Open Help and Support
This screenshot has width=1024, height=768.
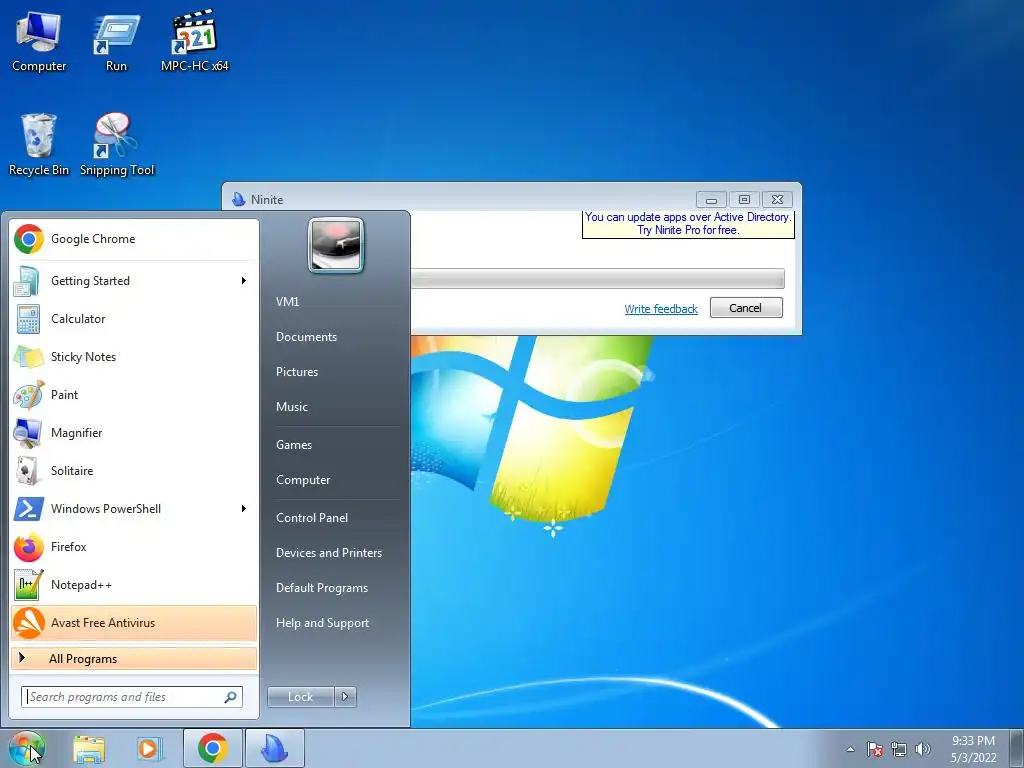tap(323, 623)
